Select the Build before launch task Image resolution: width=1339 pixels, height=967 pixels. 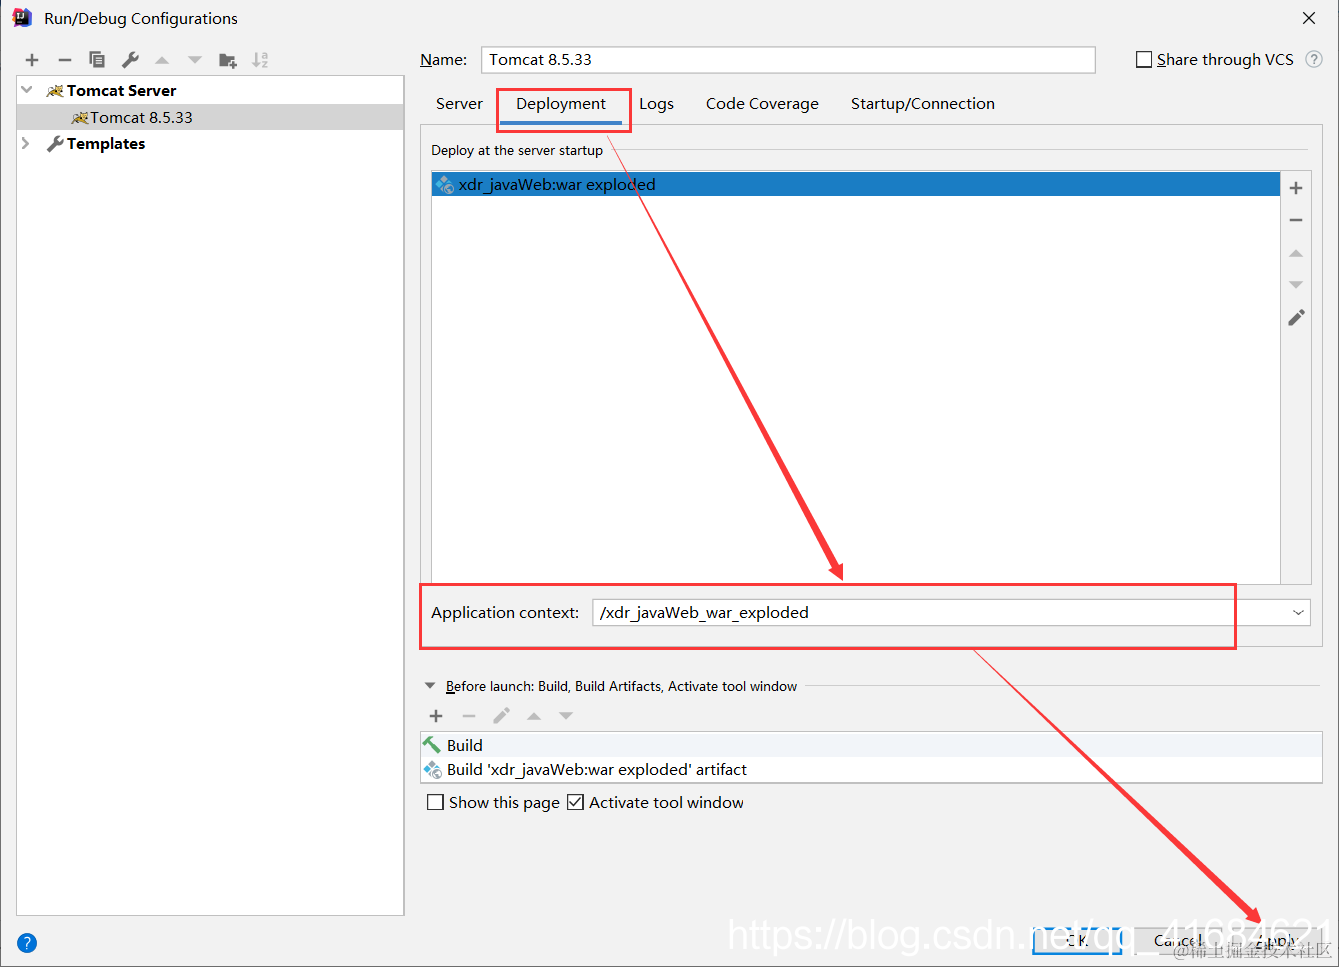click(871, 745)
